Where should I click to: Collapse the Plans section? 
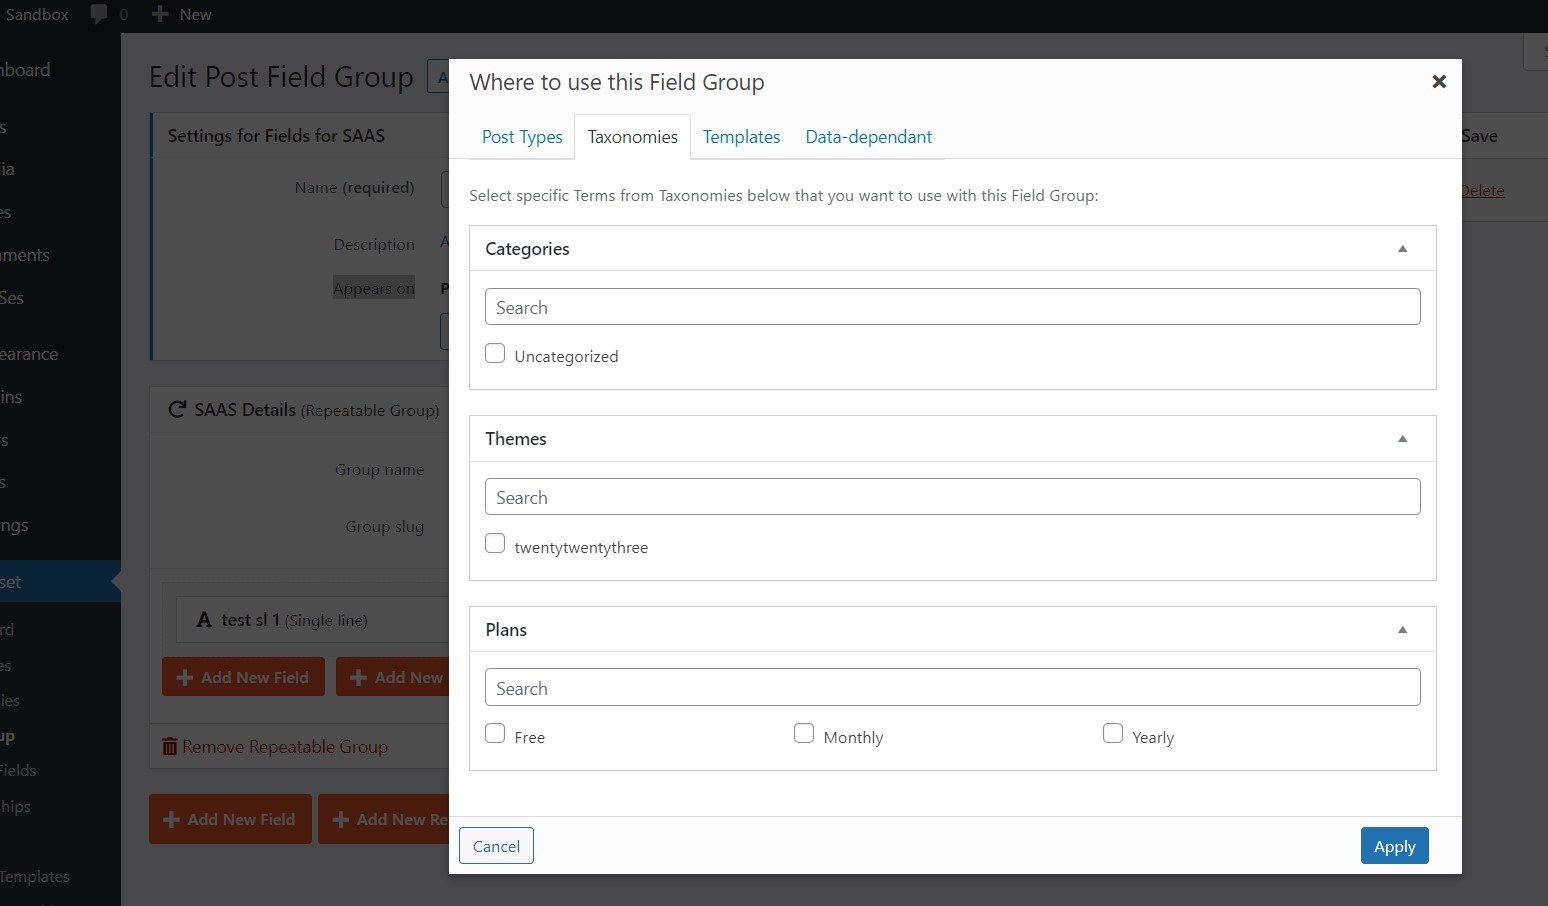1402,629
